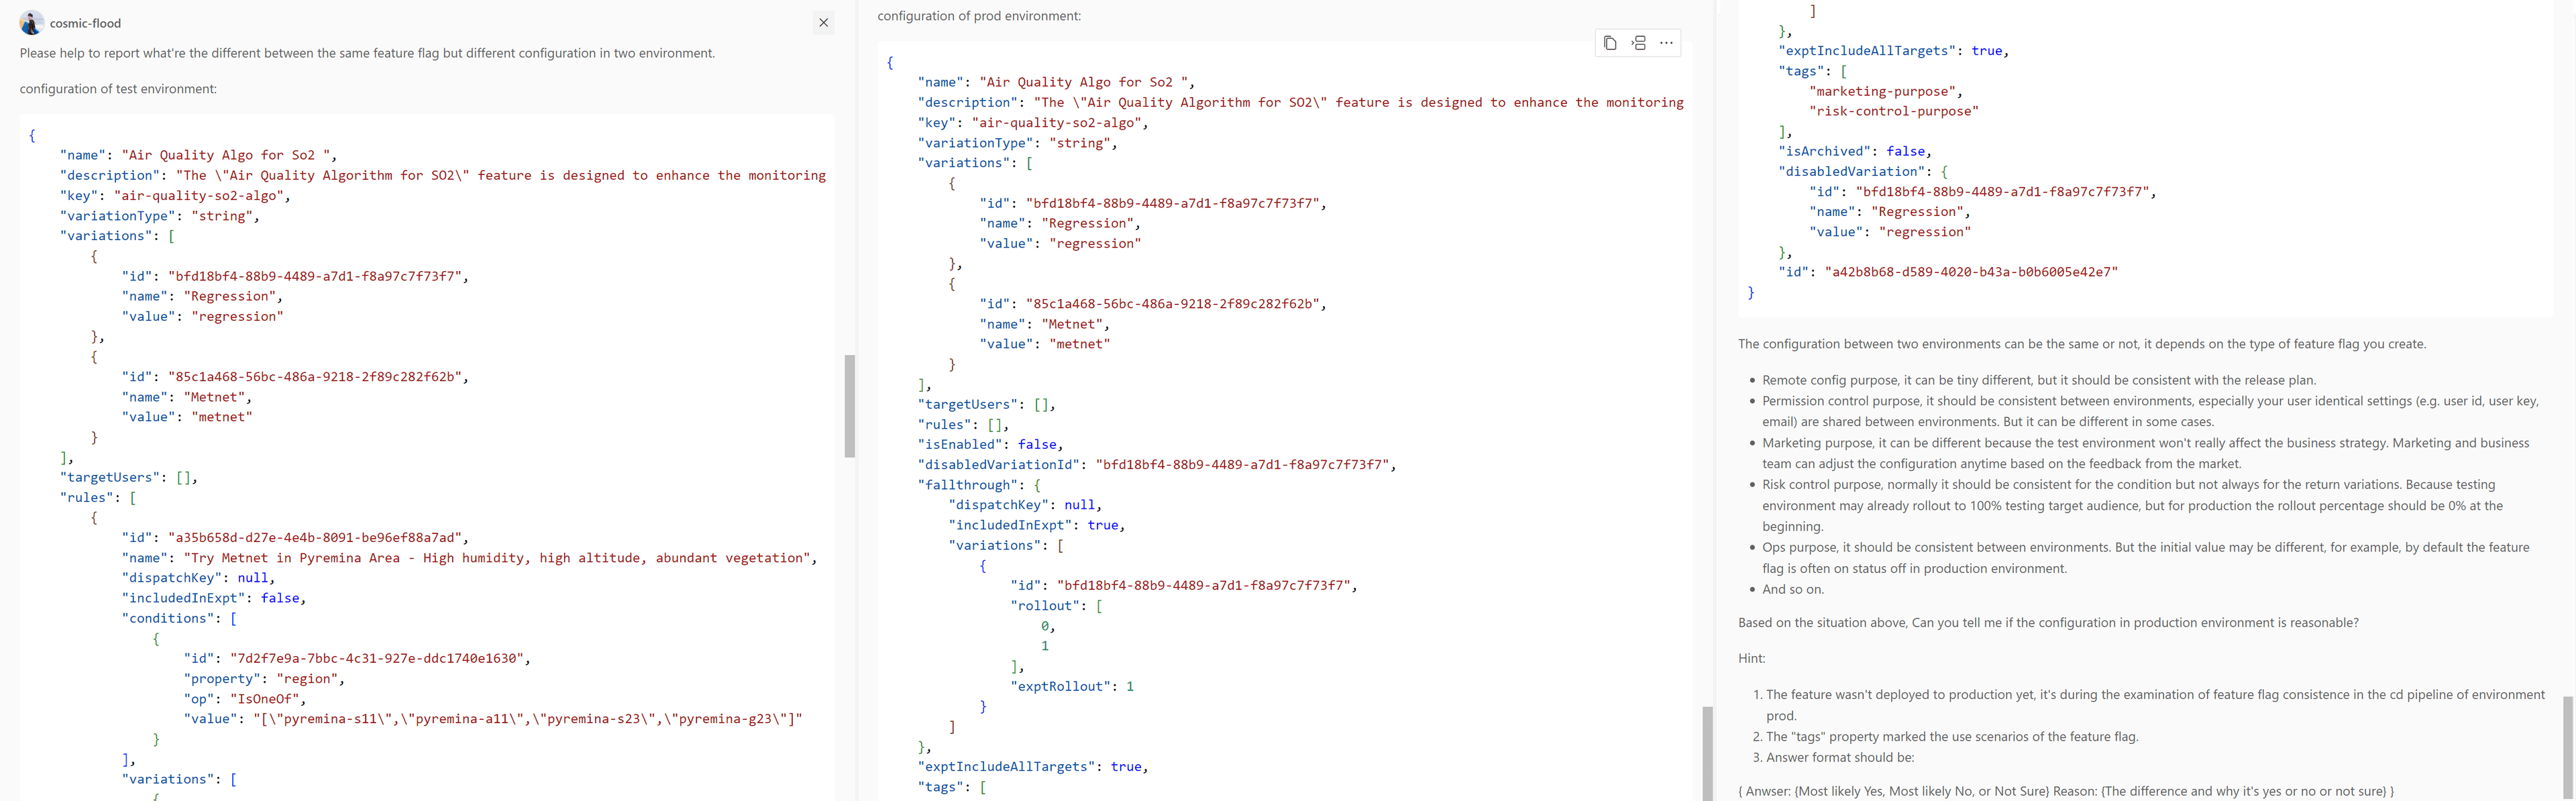Click the "fallthrough" key in prod config

[967, 485]
